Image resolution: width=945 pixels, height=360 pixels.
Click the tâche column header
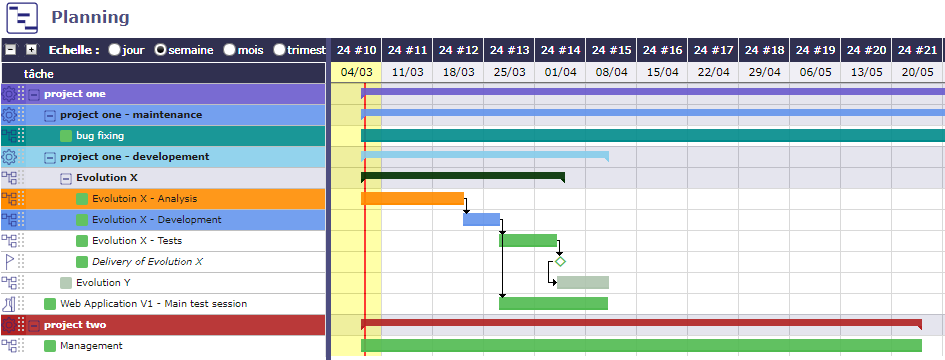(163, 74)
